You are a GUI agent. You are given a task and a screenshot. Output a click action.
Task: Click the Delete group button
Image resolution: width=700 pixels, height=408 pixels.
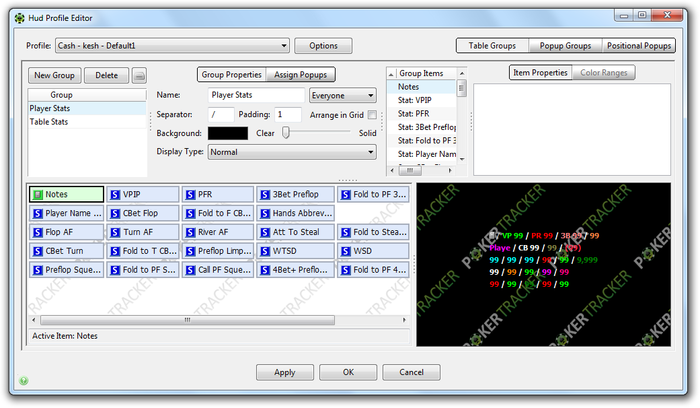tap(107, 75)
